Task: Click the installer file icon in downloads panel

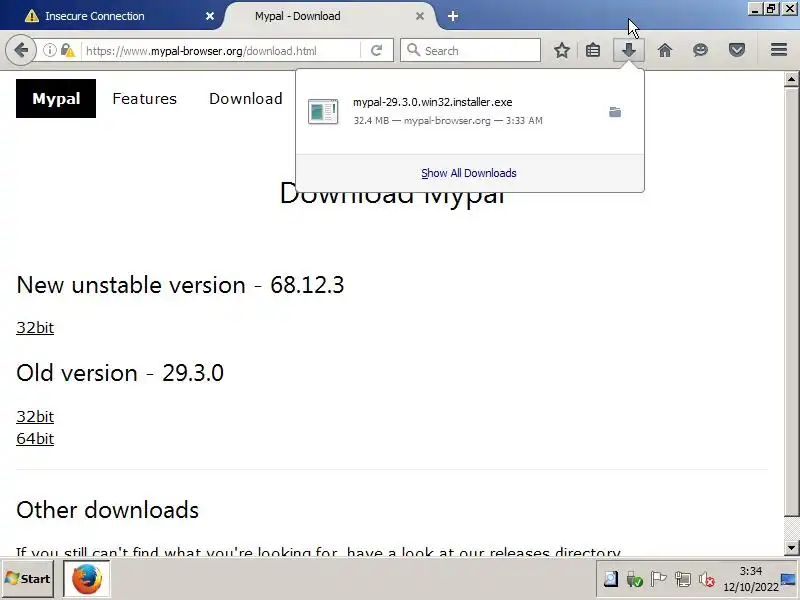Action: 323,111
